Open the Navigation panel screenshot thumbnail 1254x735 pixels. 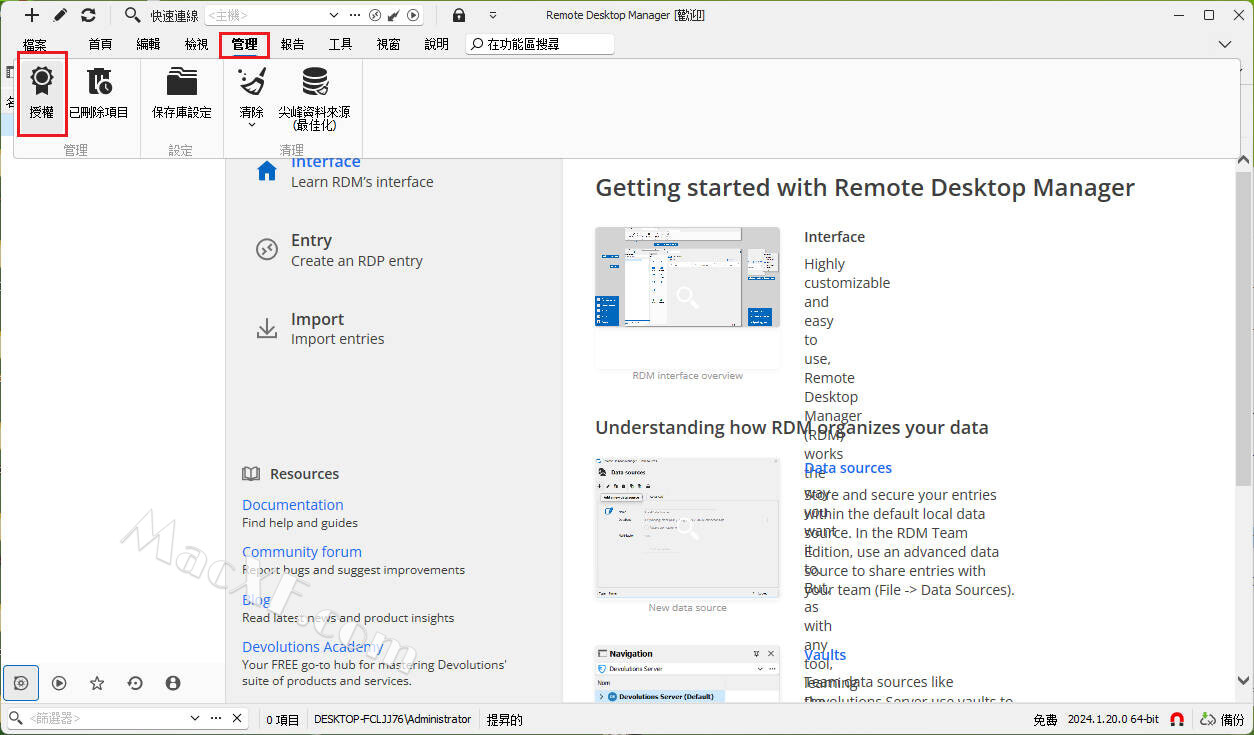(687, 673)
